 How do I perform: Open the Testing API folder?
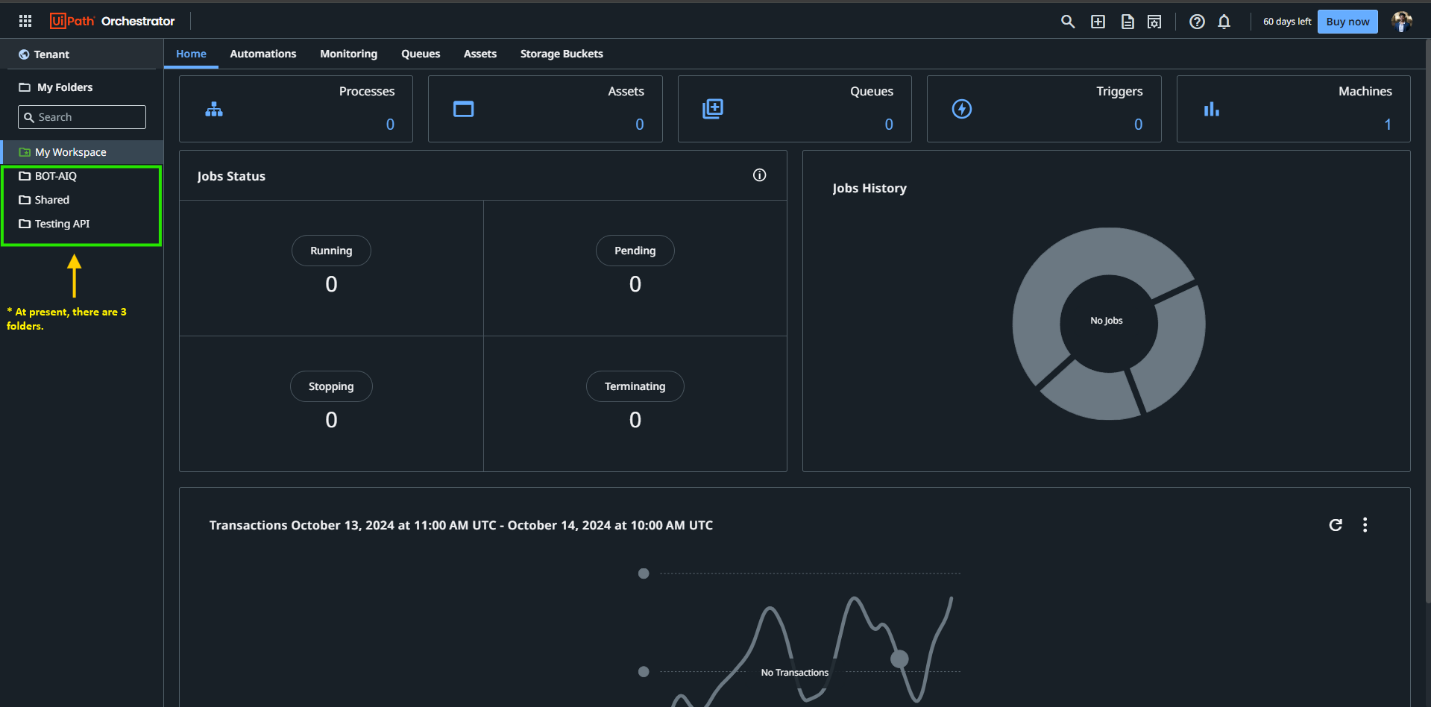point(81,224)
